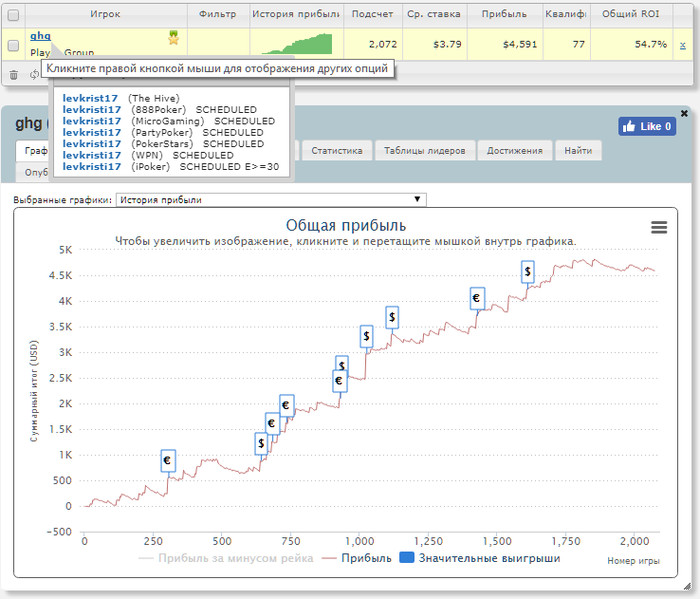Click the euro marker near game 1,400
The image size is (700, 599).
477,298
